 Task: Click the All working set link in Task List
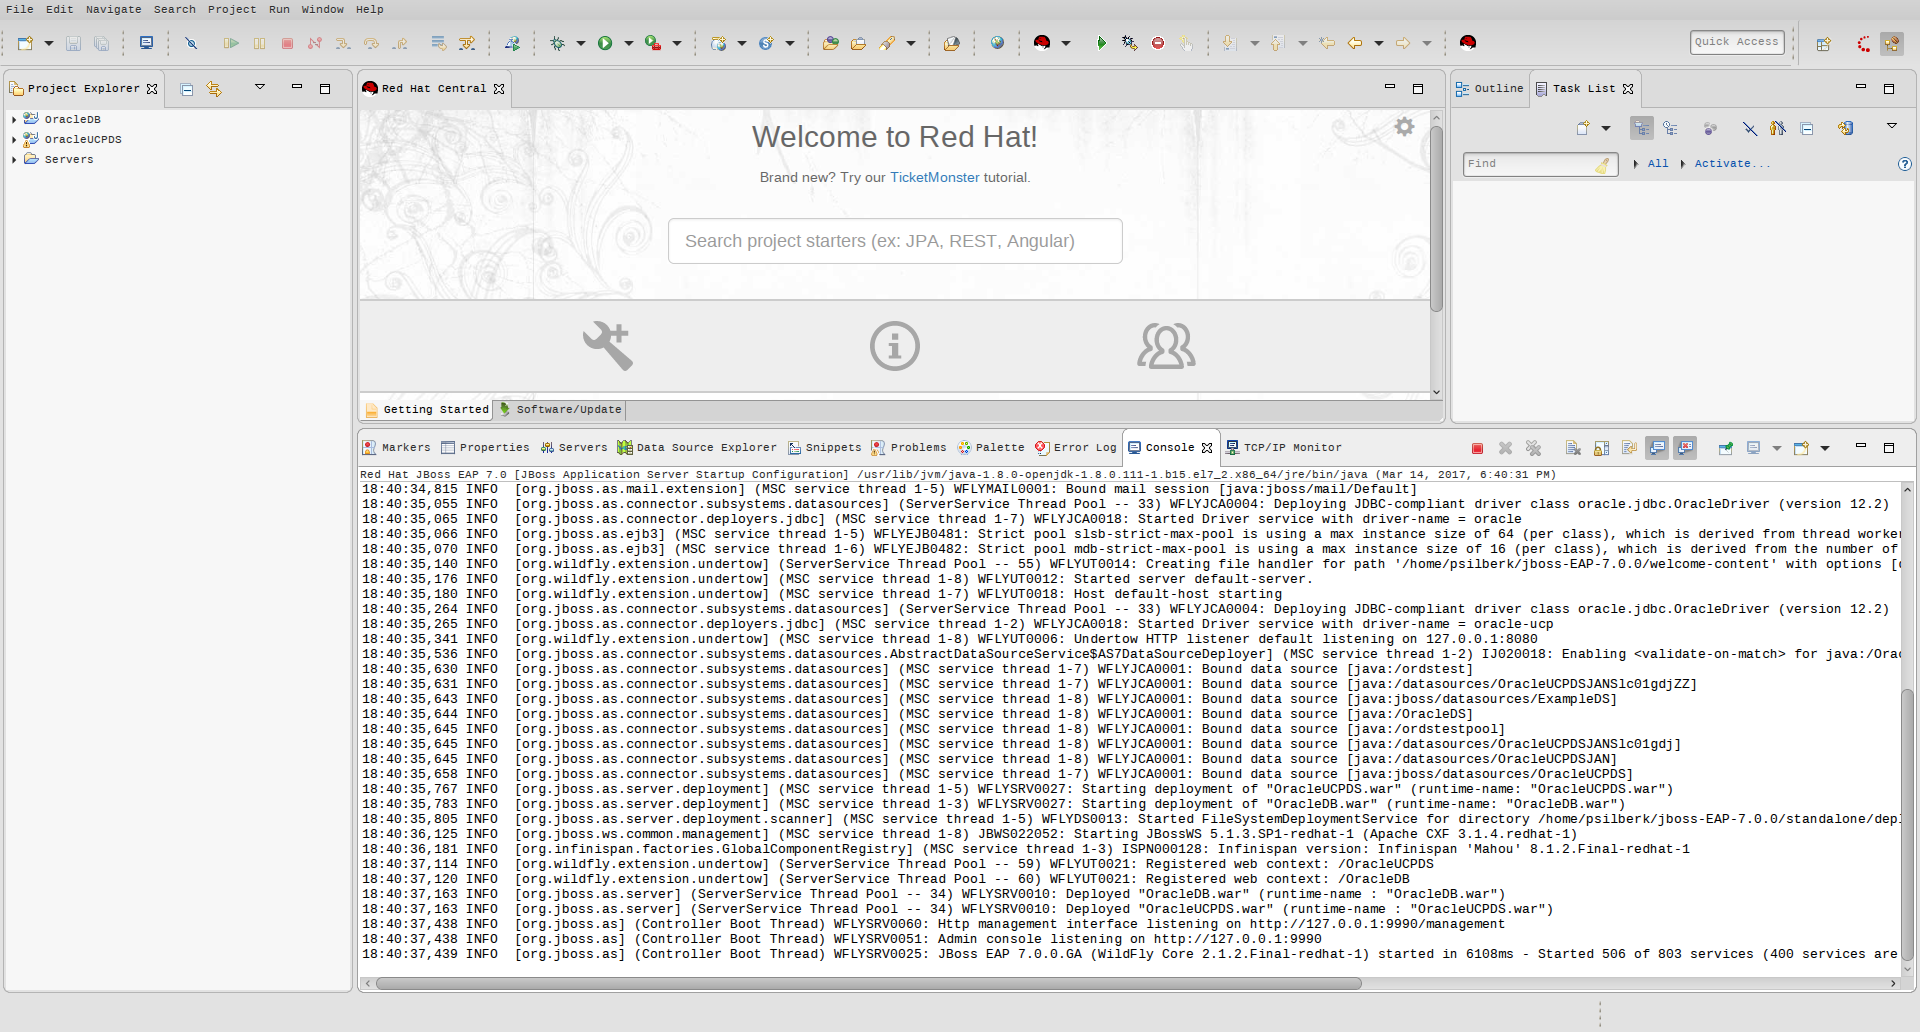click(1658, 164)
